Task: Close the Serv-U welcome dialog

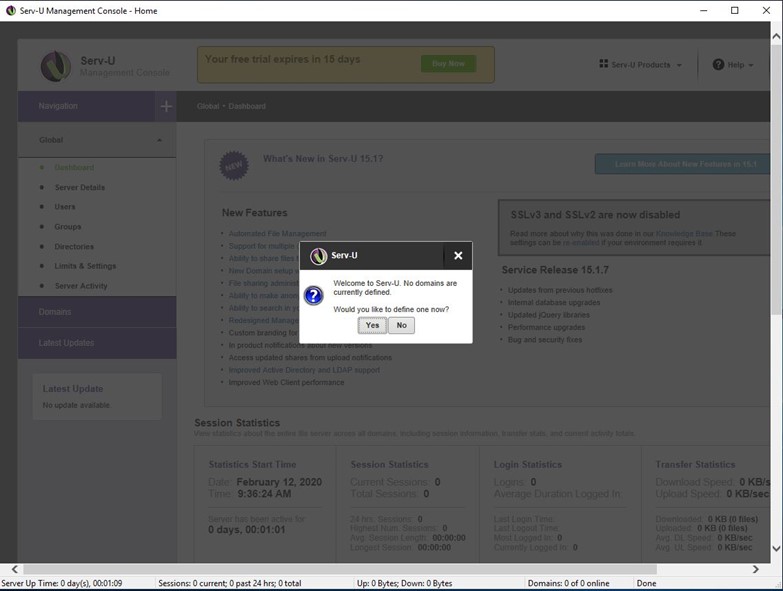Action: [x=458, y=256]
